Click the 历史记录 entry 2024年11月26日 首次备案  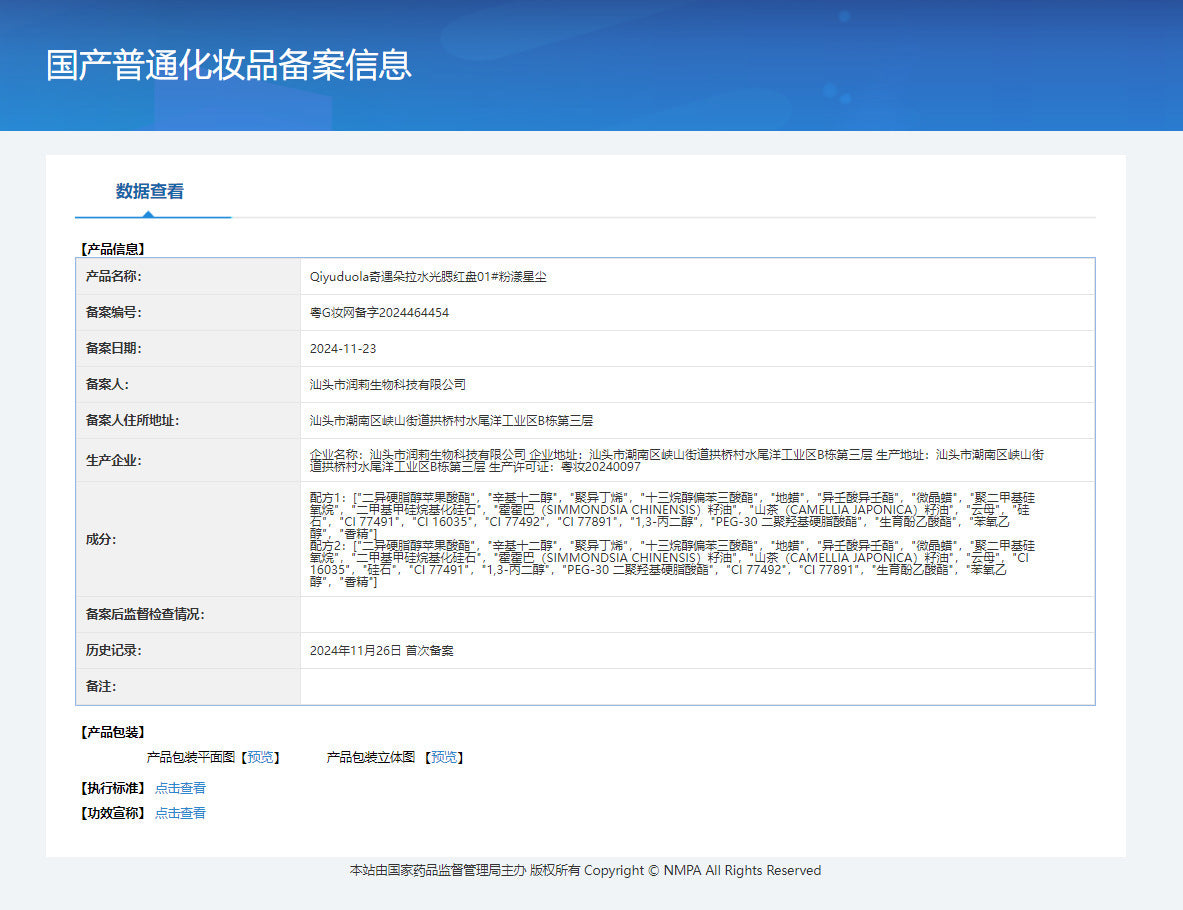[x=381, y=651]
